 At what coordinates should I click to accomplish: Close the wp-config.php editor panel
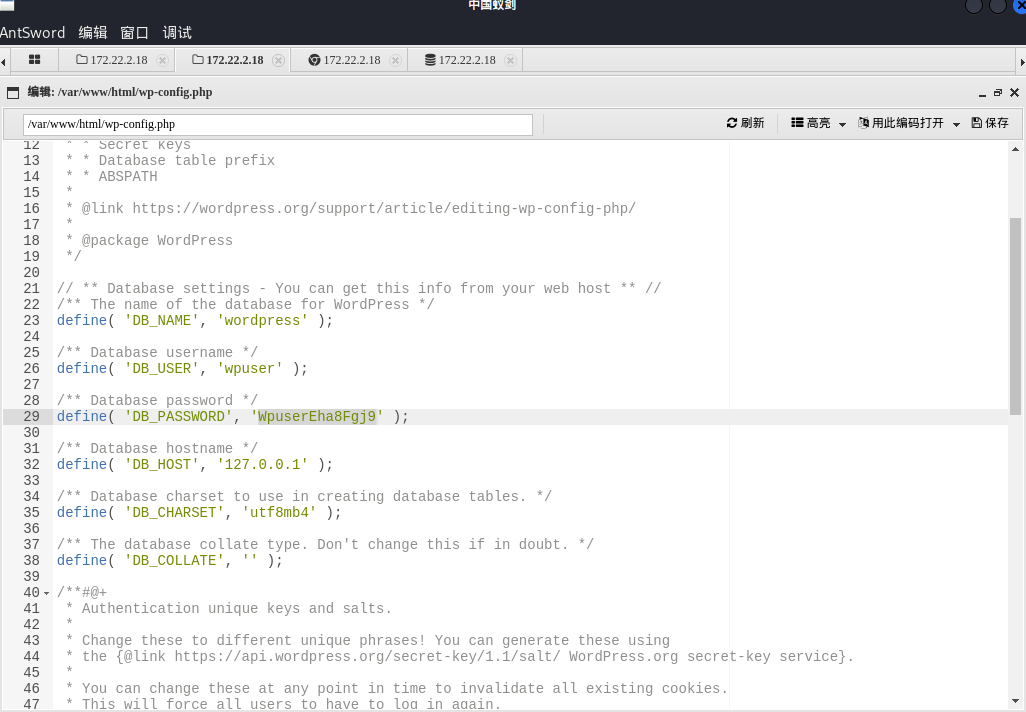click(1014, 92)
